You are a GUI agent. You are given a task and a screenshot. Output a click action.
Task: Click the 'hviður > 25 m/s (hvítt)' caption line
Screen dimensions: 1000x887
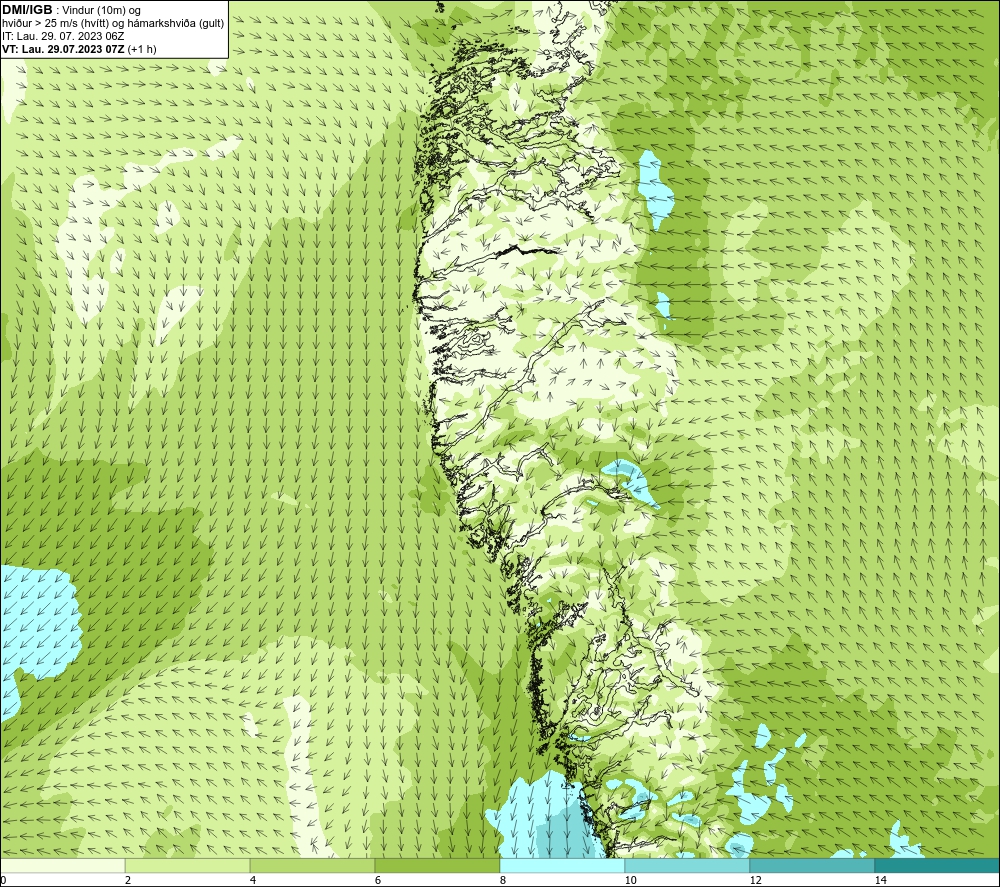pos(113,24)
